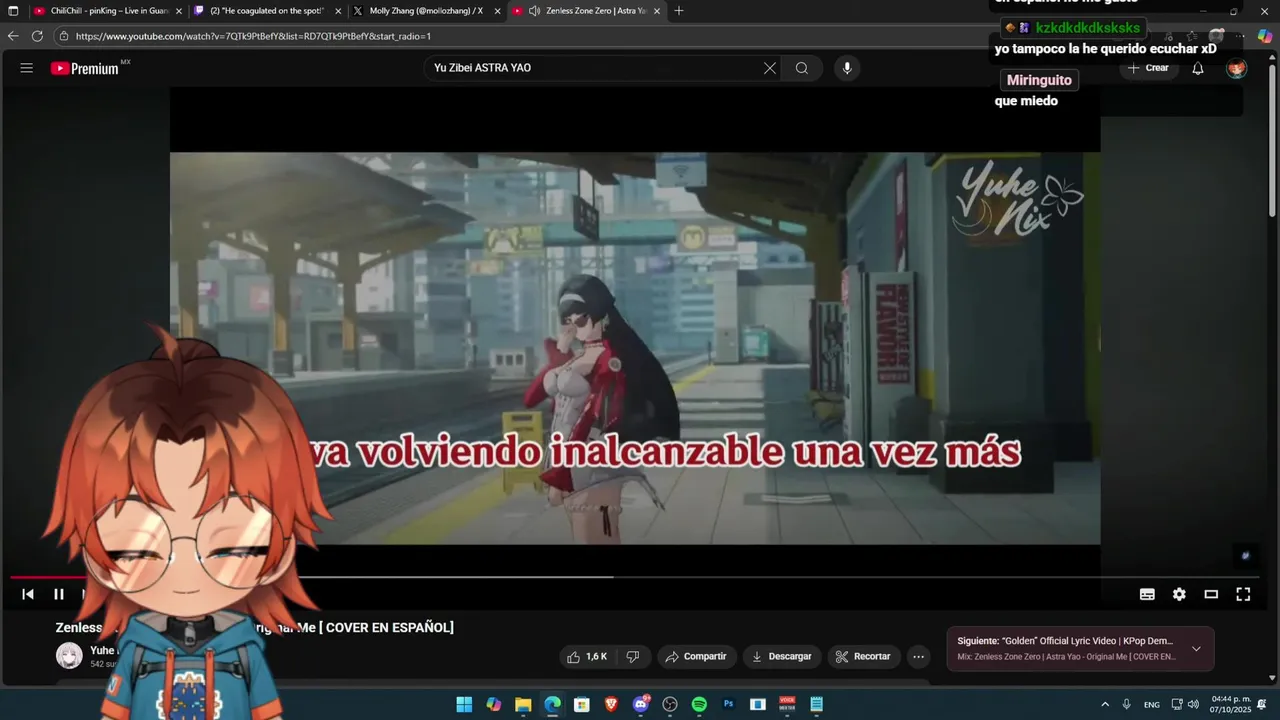
Task: Open File Explorer from the taskbar
Action: (523, 704)
